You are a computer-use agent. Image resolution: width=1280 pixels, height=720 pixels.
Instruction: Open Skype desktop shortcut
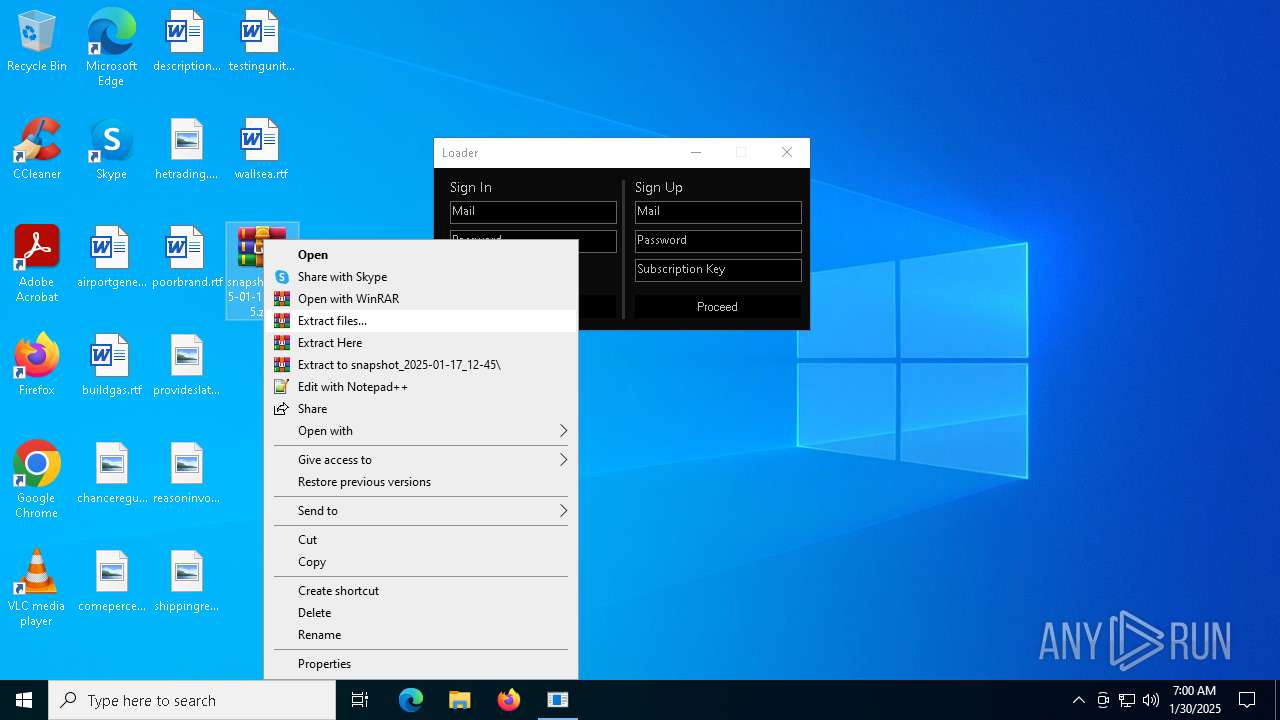coord(111,150)
